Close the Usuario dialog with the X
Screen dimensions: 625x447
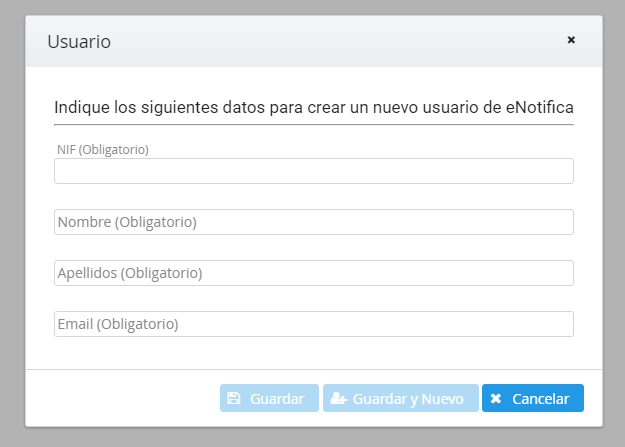coord(571,40)
